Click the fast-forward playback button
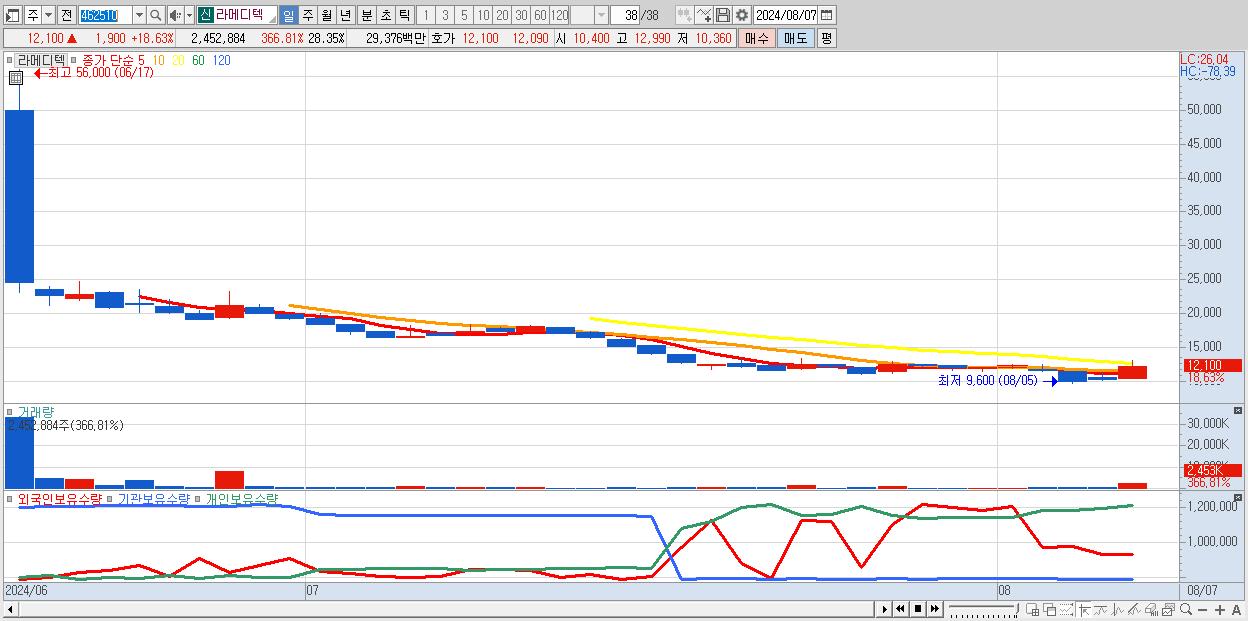 (934, 609)
